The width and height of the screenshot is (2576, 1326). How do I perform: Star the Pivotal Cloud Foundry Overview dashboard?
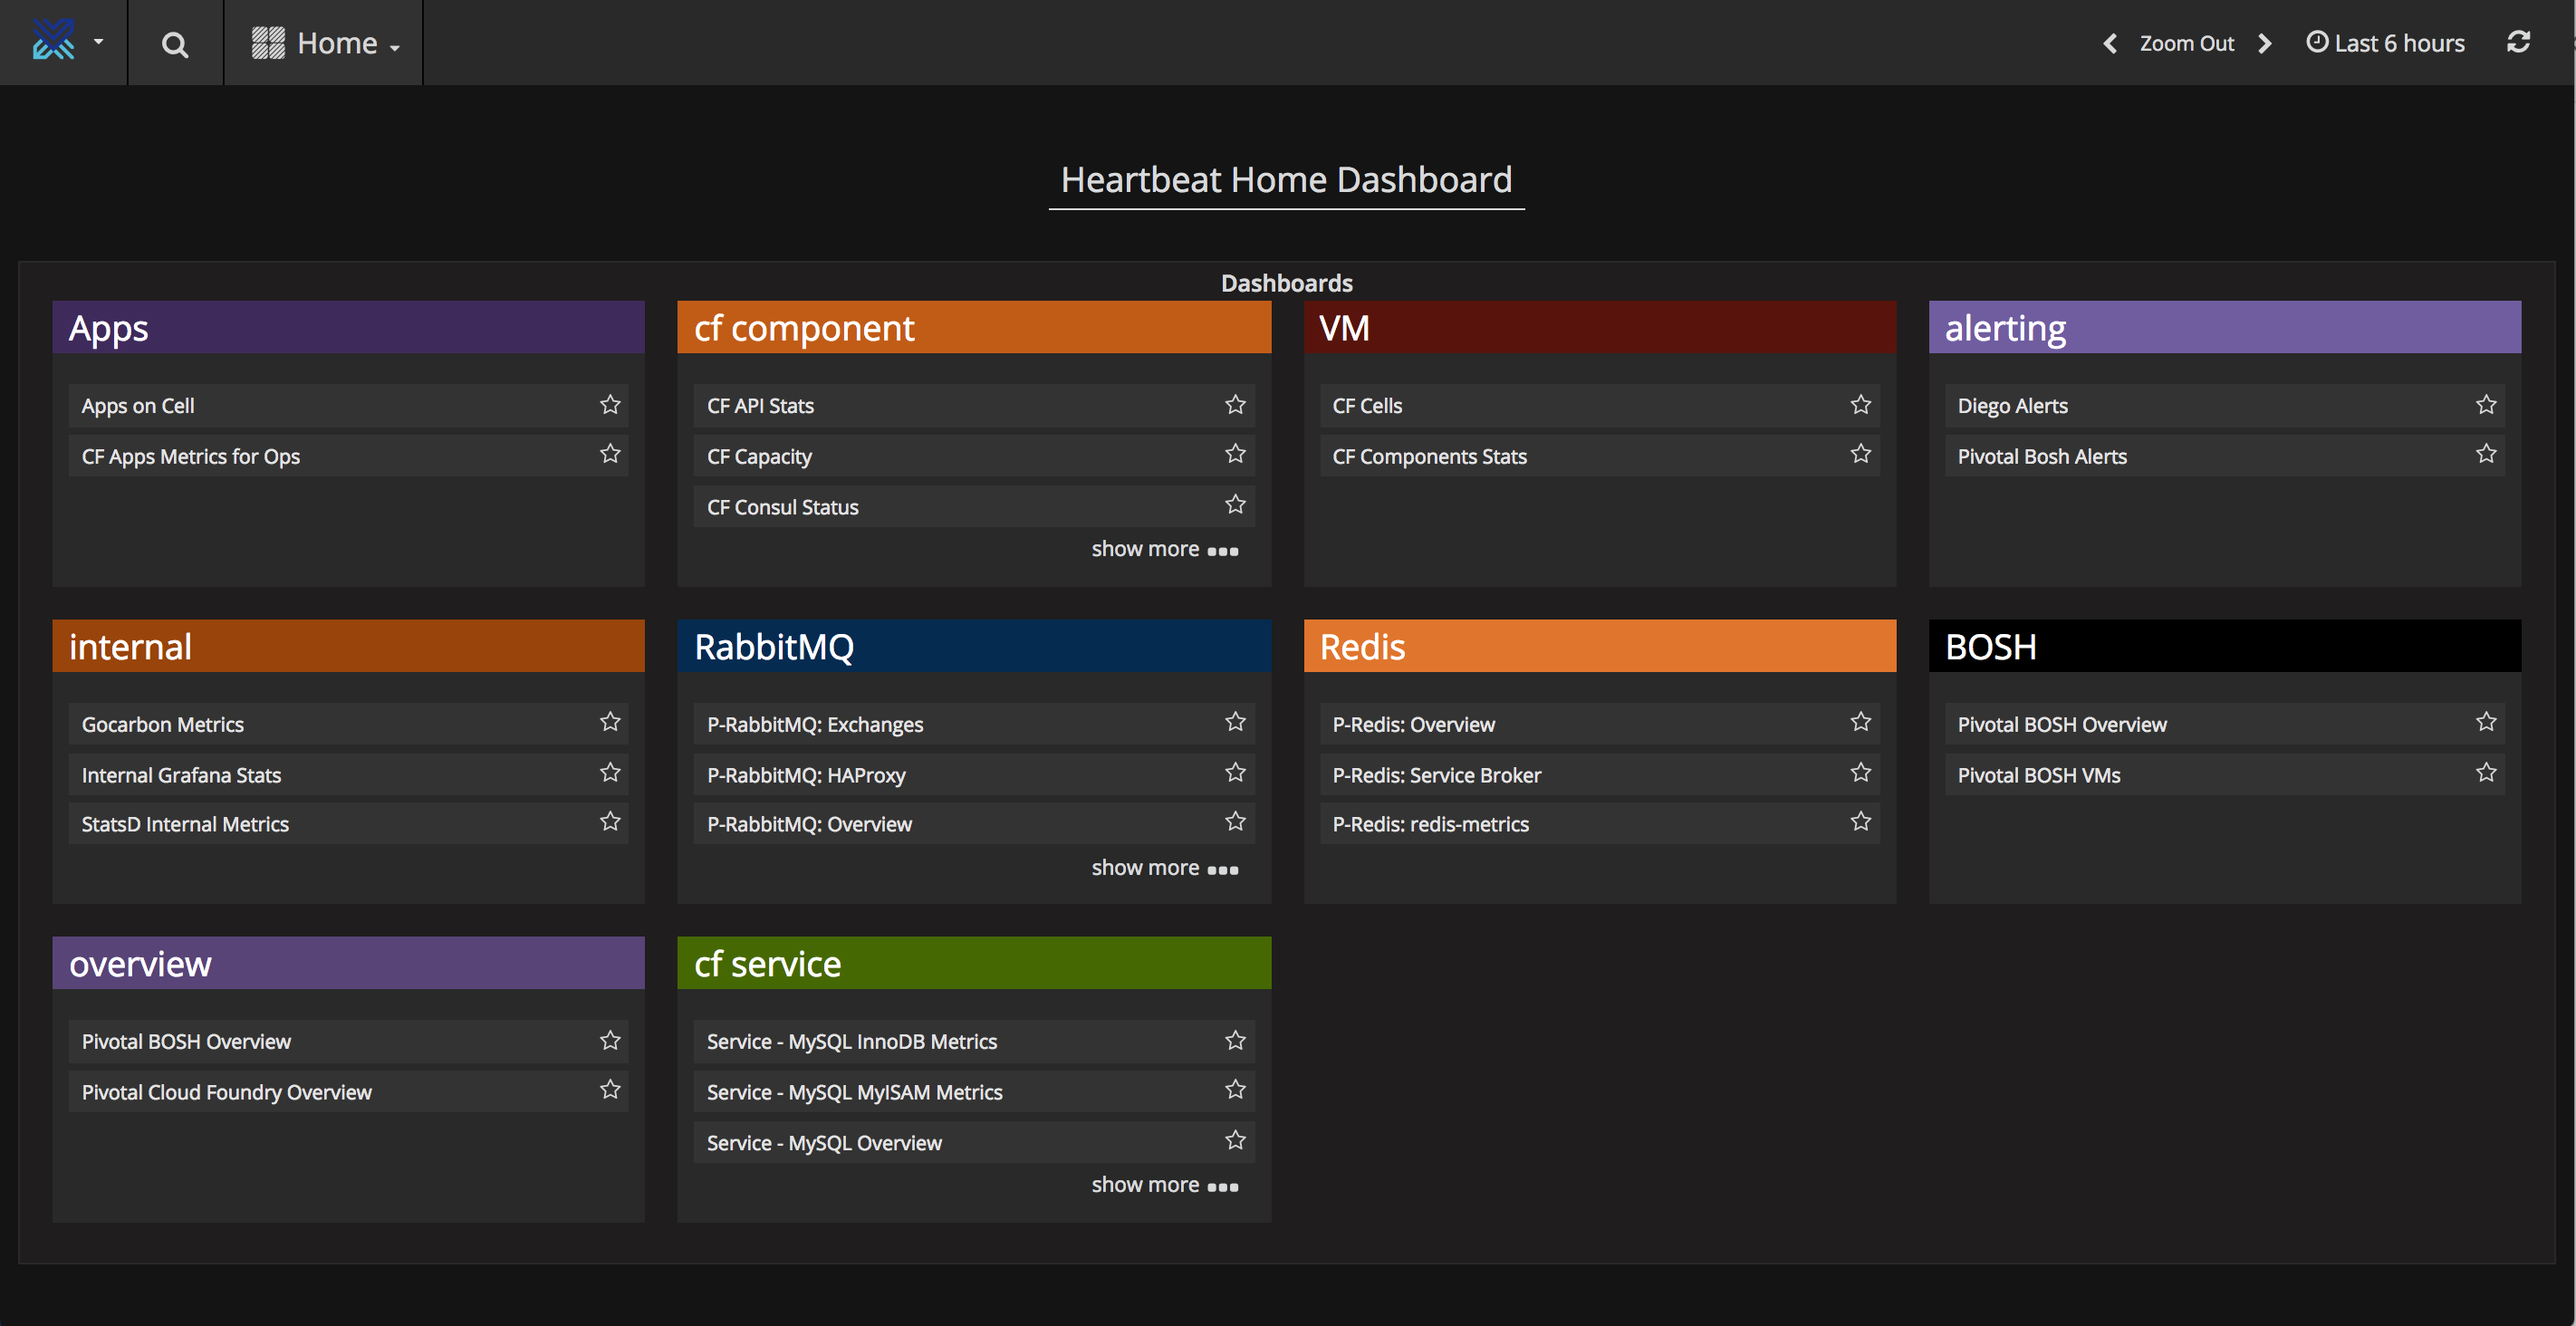tap(610, 1090)
